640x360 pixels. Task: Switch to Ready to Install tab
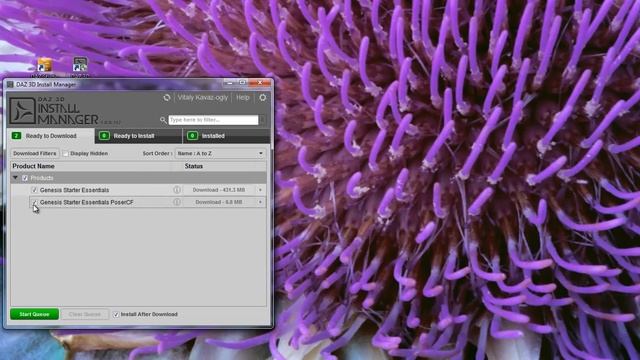138,136
